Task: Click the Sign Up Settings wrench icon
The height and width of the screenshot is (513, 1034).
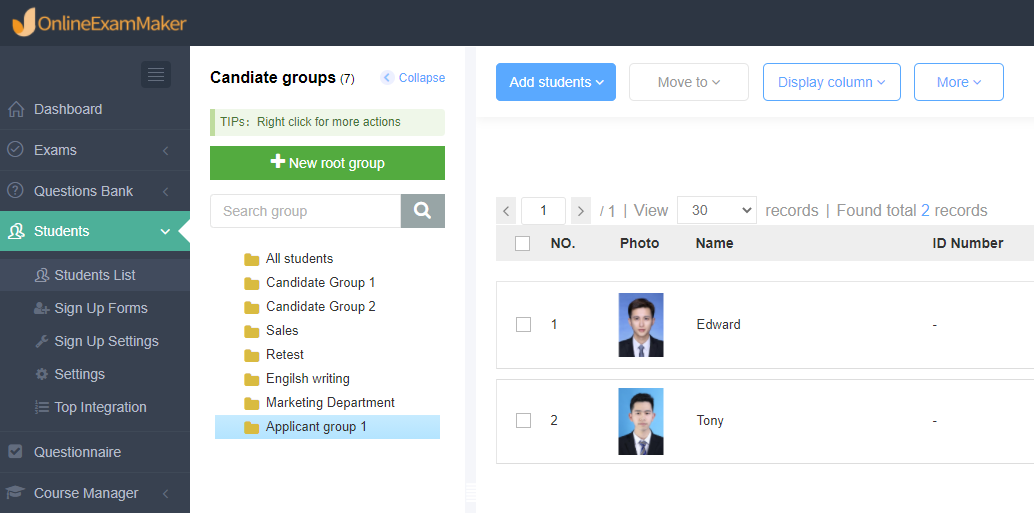Action: click(42, 342)
